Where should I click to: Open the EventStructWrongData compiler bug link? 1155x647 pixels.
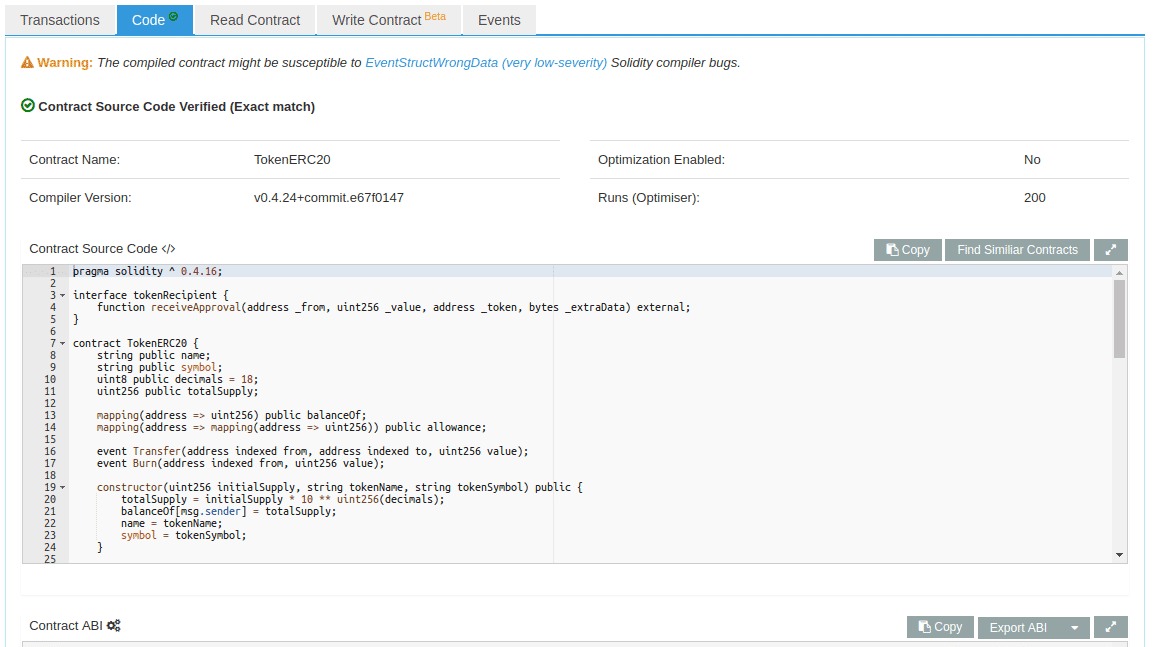(486, 63)
